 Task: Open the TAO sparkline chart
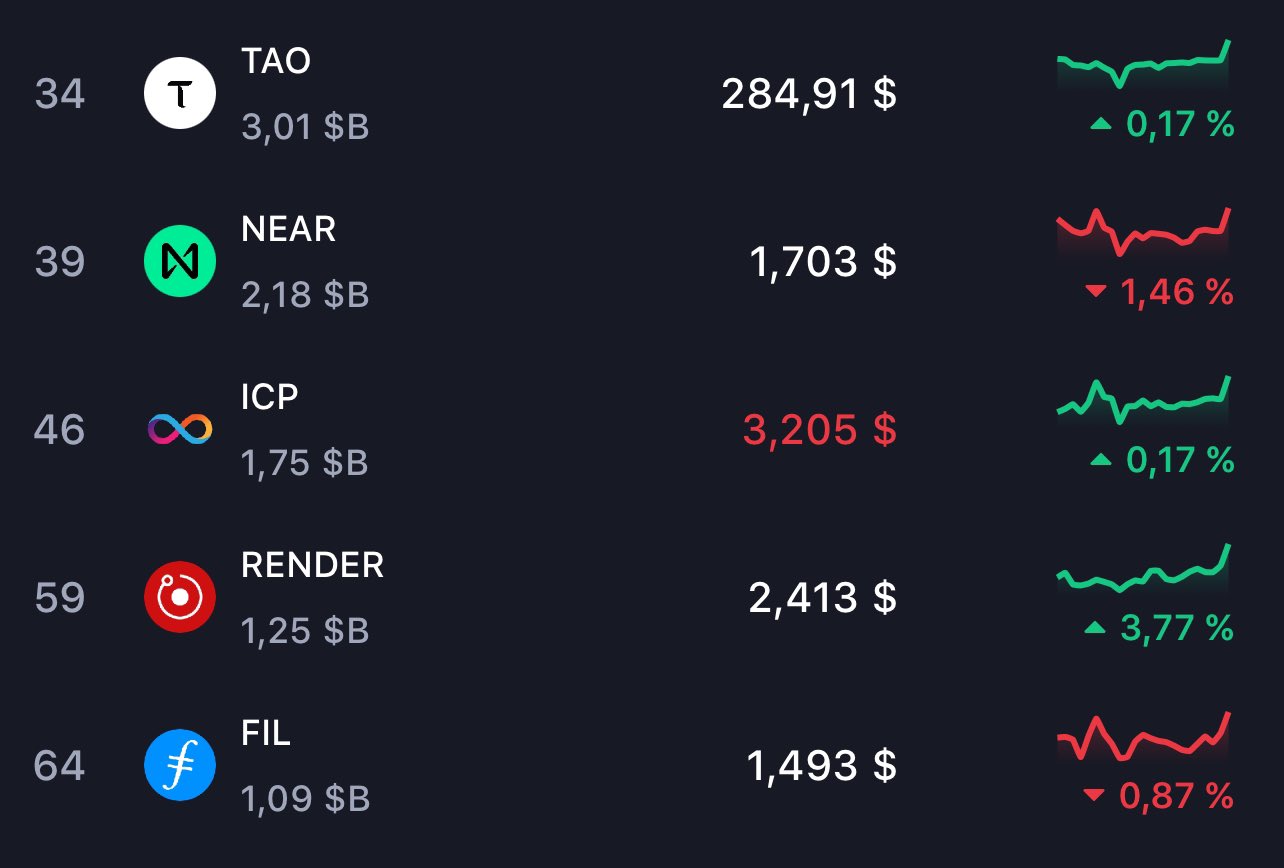point(1144,65)
